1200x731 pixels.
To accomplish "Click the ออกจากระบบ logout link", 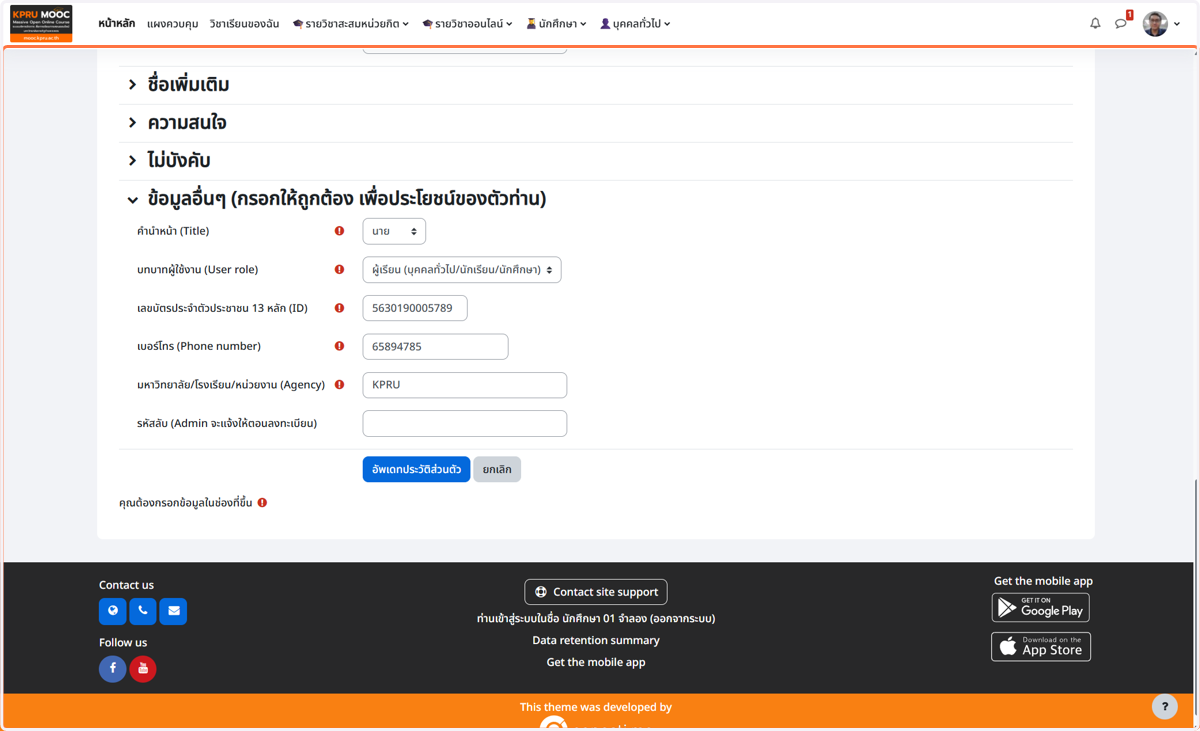I will coord(681,619).
